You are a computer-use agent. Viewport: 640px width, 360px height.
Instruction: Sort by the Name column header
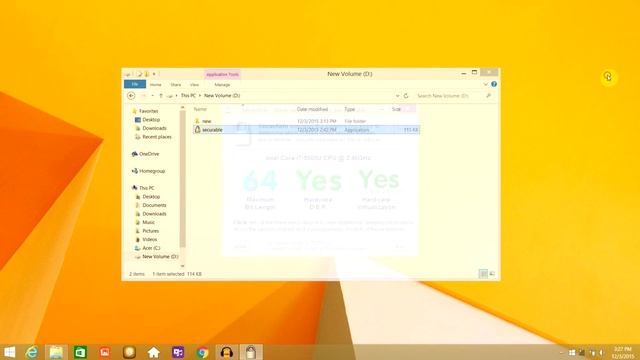coord(200,109)
